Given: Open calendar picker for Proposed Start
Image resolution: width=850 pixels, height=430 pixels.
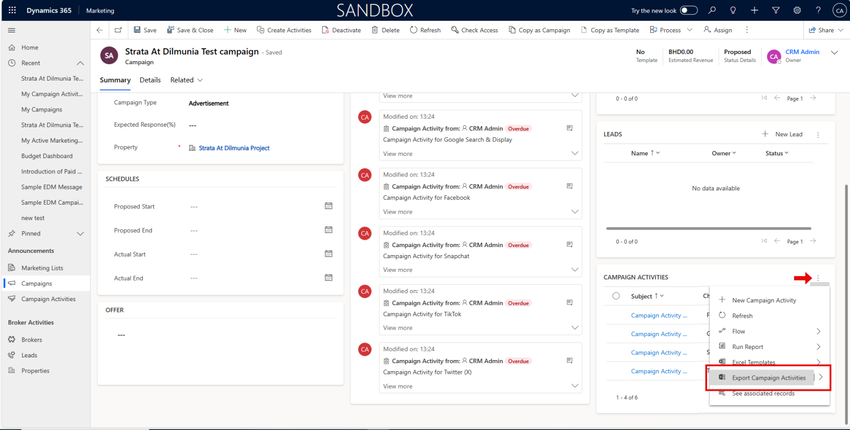Looking at the screenshot, I should 328,206.
